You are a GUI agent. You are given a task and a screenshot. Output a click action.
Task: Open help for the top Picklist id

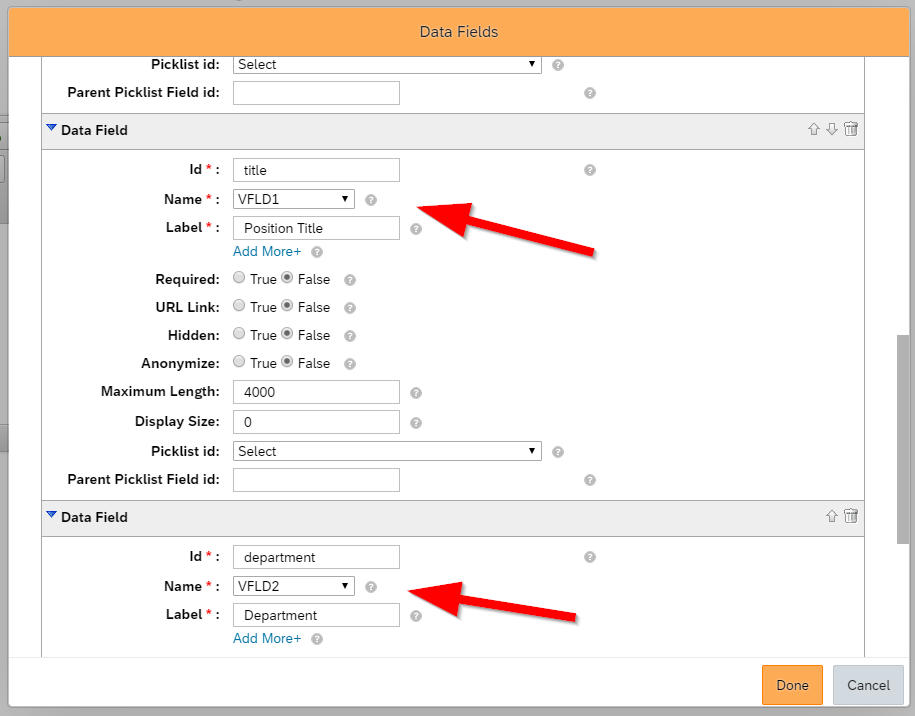click(558, 65)
